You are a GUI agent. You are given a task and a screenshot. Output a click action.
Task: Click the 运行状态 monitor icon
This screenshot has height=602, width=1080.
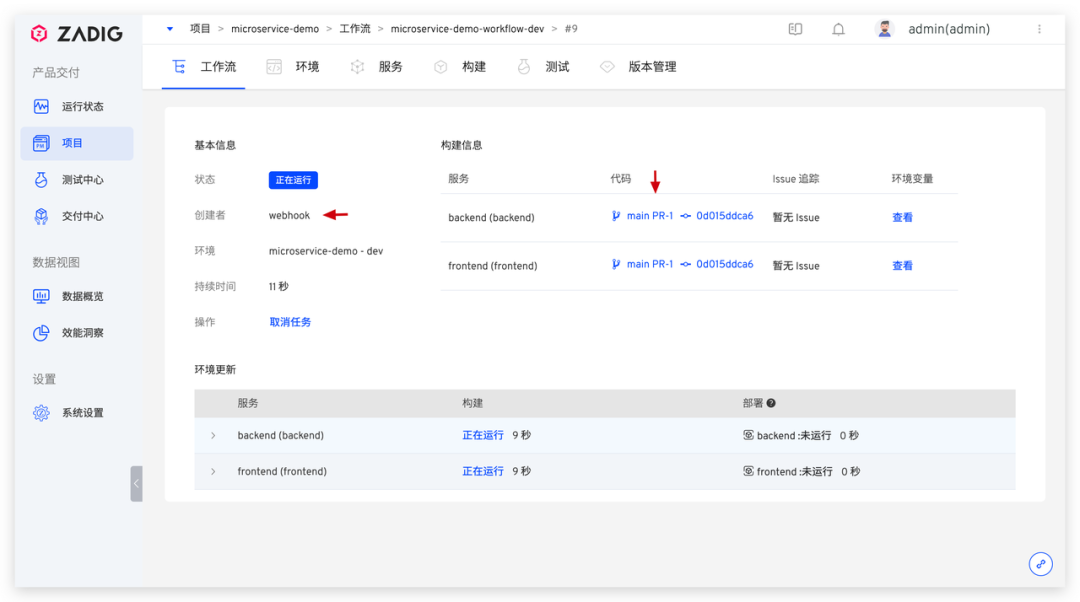(x=41, y=107)
